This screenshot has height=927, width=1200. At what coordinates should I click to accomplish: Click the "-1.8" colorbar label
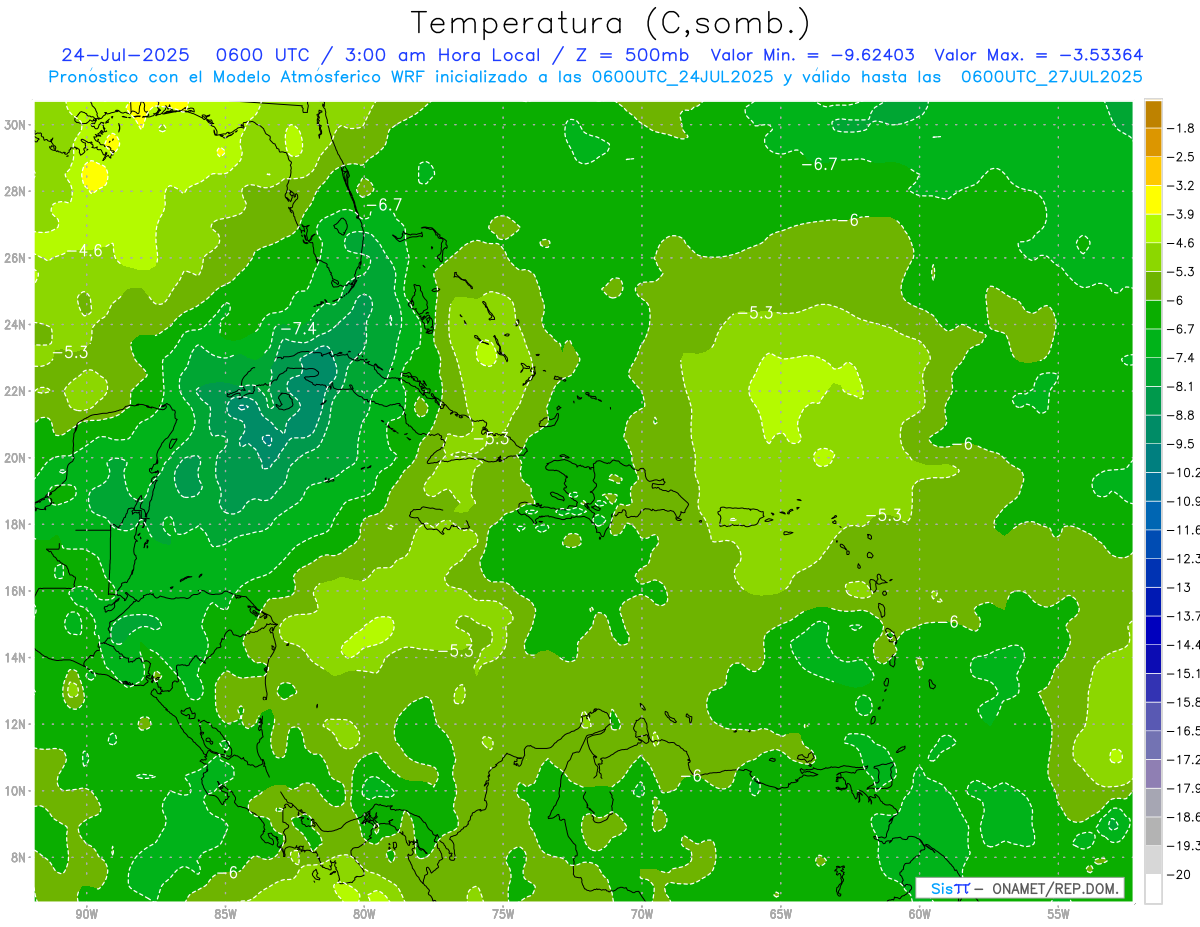pos(1182,128)
